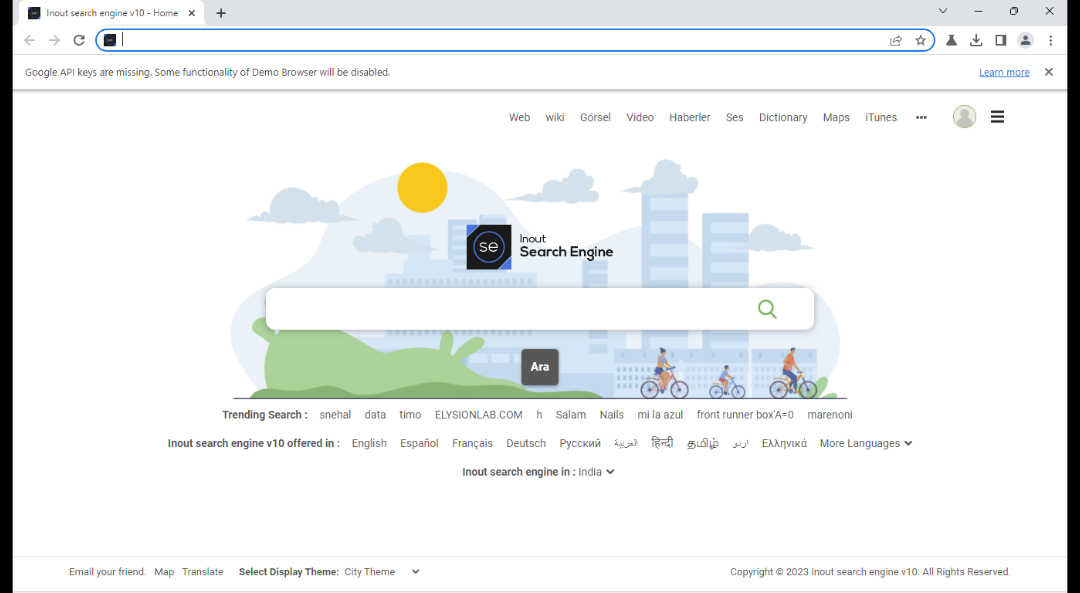Open the City Theme display theme dropdown

(x=382, y=572)
